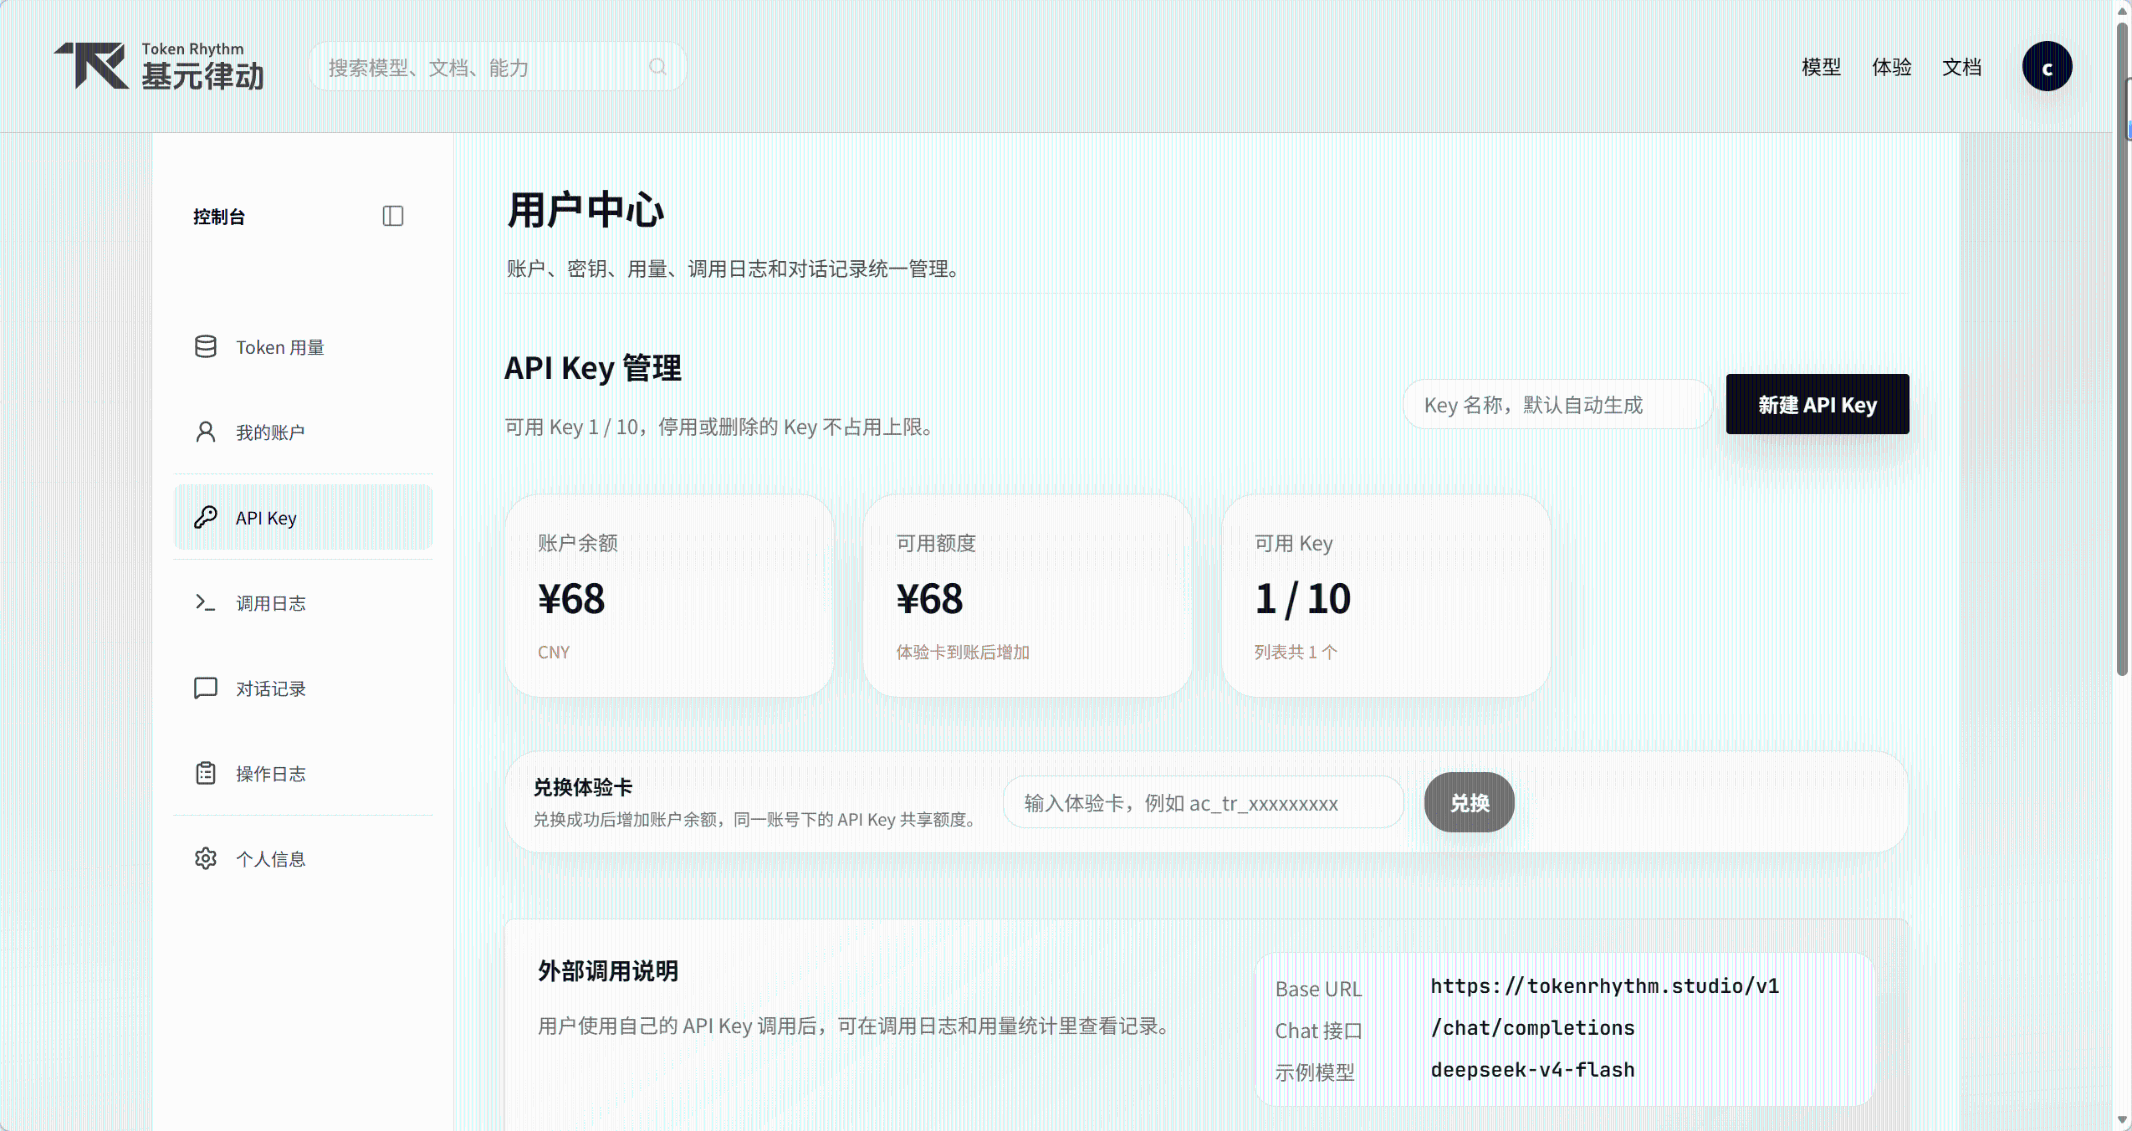Open Token 用量 in sidebar

click(x=303, y=347)
